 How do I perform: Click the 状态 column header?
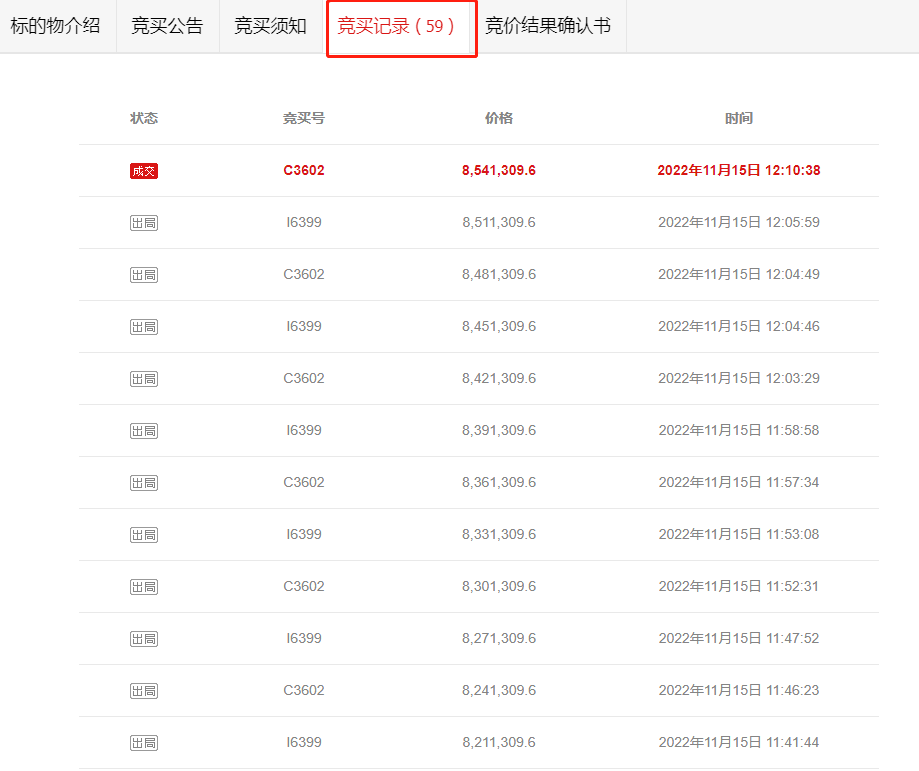point(144,118)
